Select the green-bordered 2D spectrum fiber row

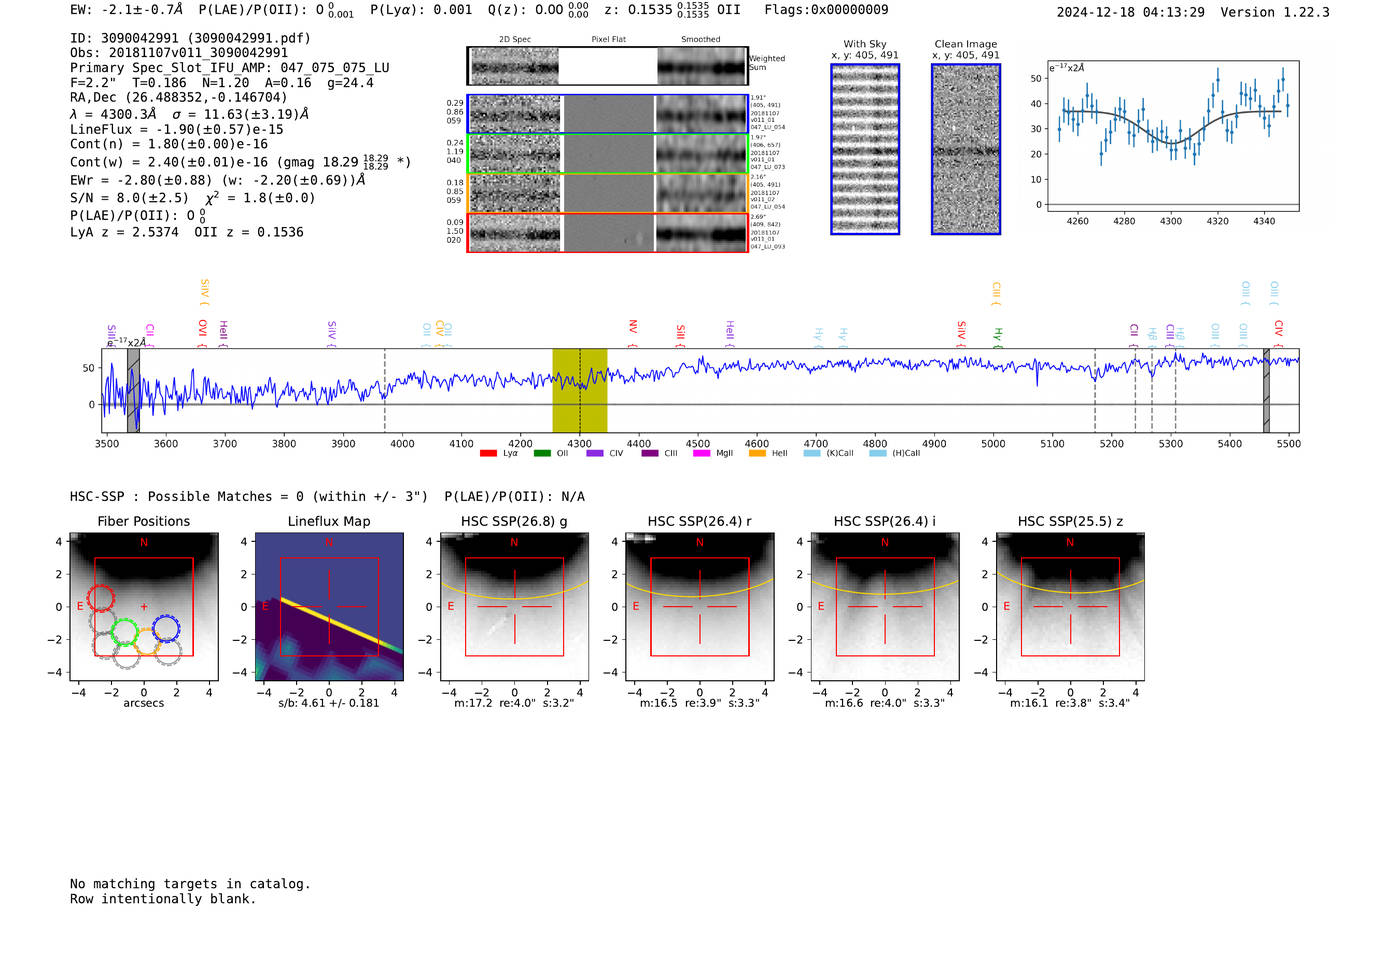click(x=608, y=154)
